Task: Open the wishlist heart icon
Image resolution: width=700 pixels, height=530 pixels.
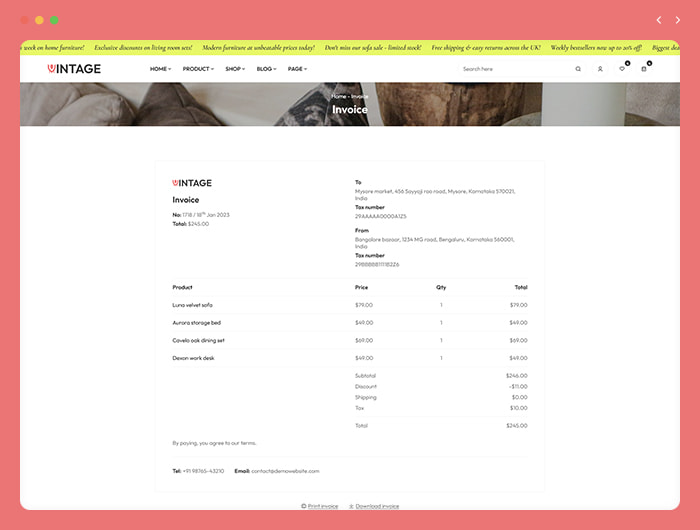Action: [x=622, y=69]
